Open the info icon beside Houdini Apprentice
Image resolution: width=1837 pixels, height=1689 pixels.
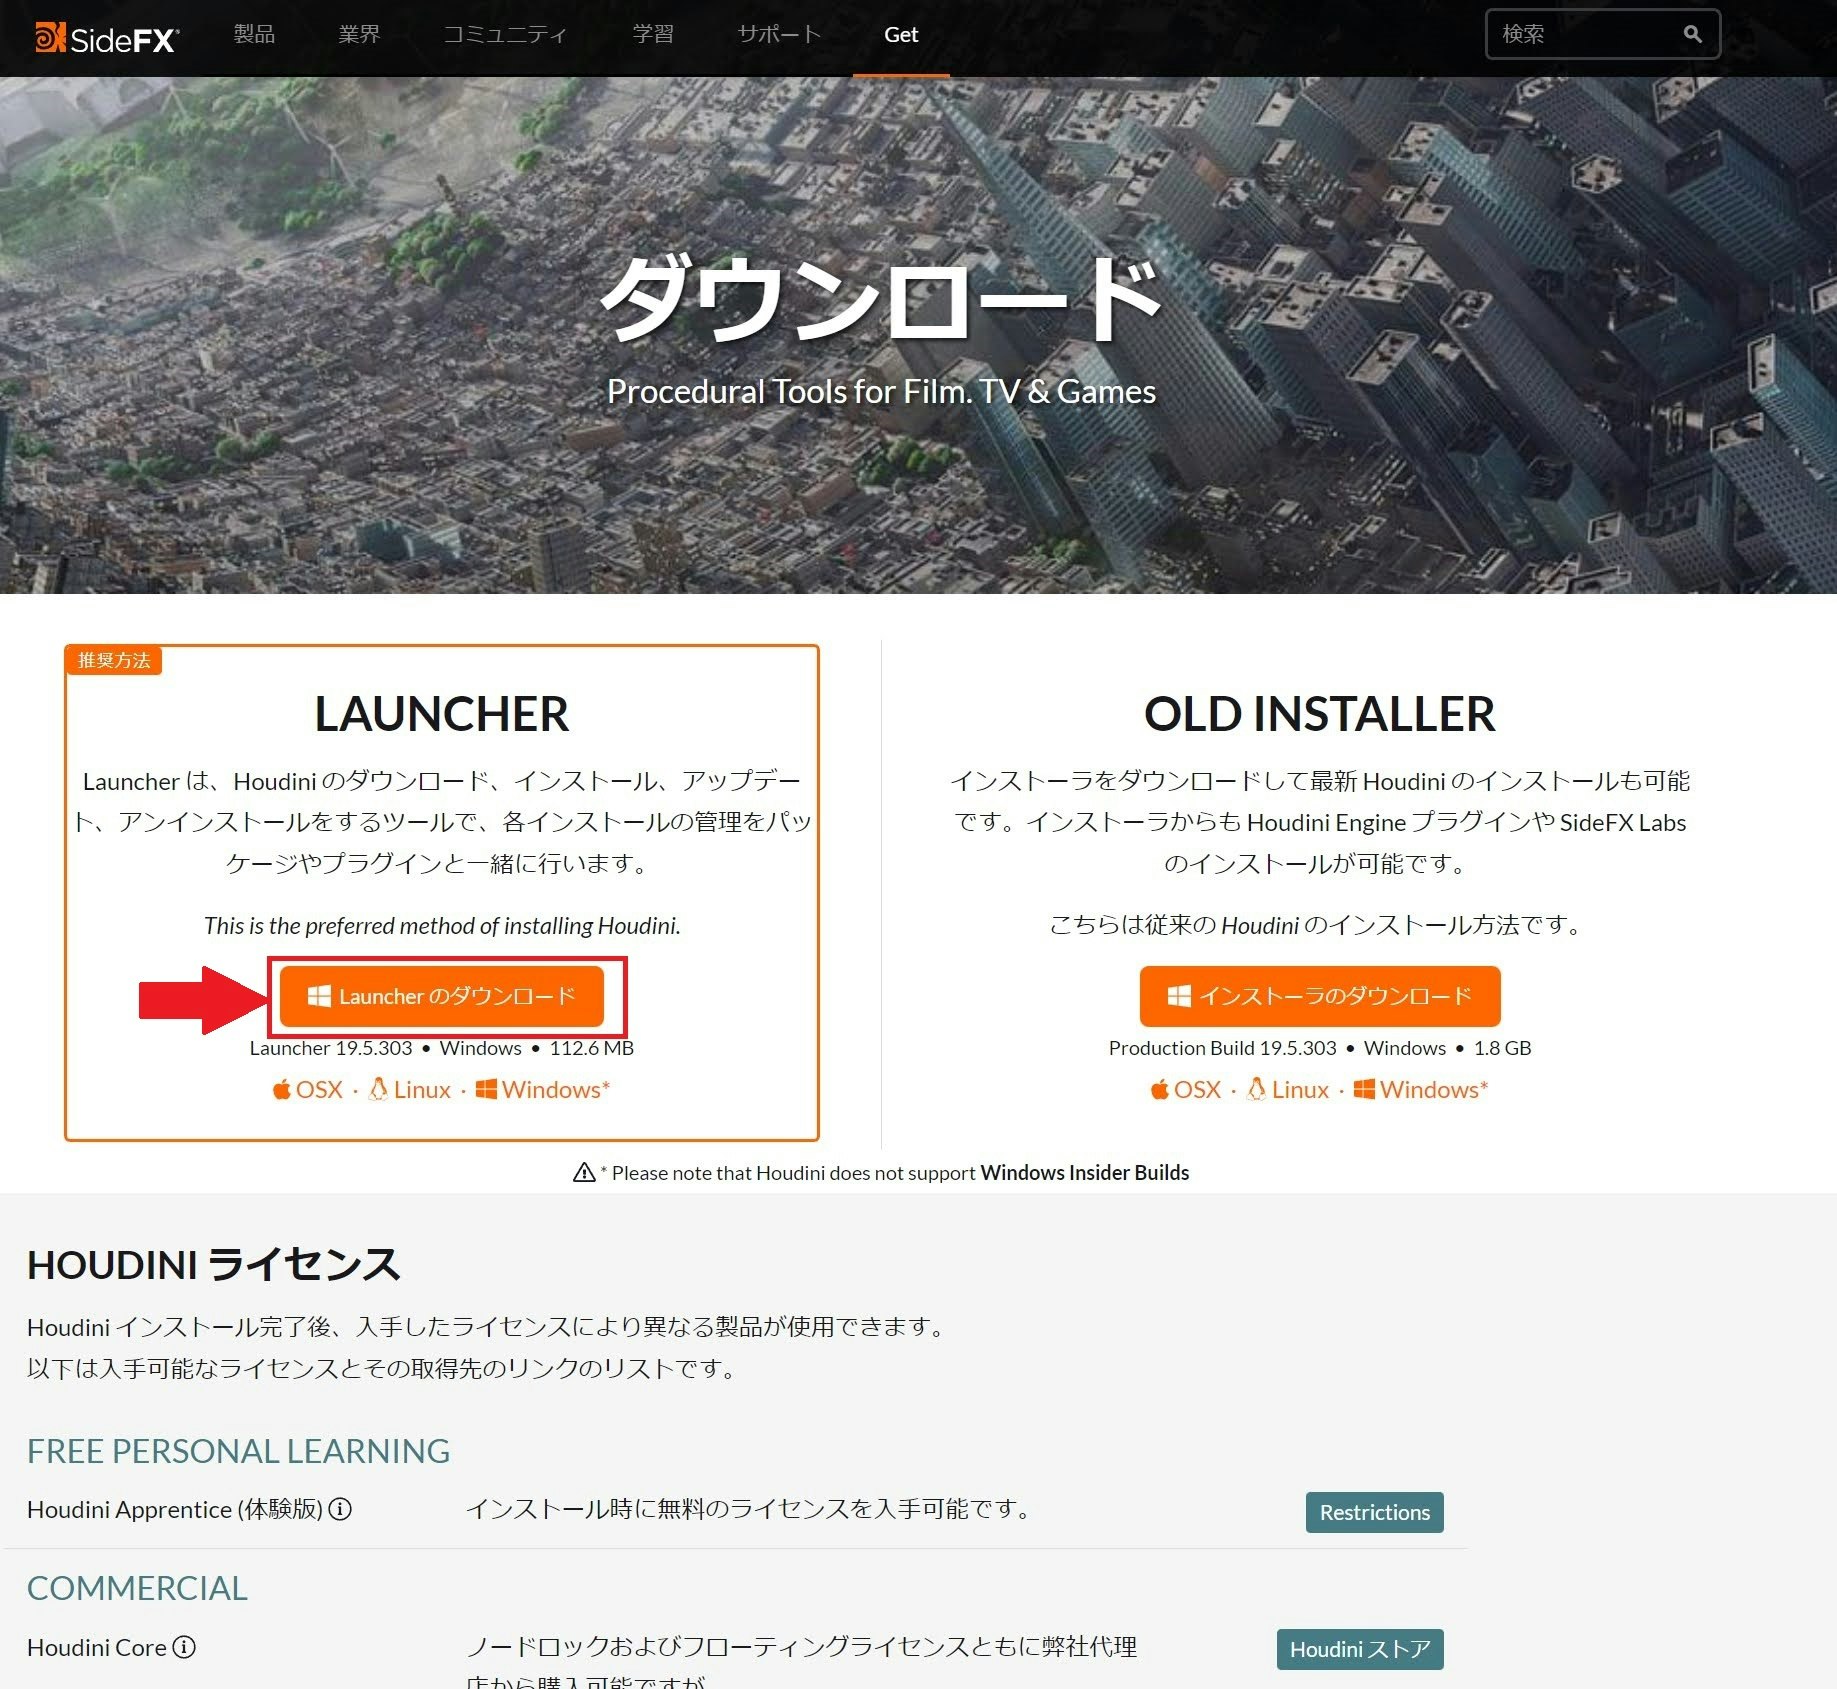point(343,1511)
